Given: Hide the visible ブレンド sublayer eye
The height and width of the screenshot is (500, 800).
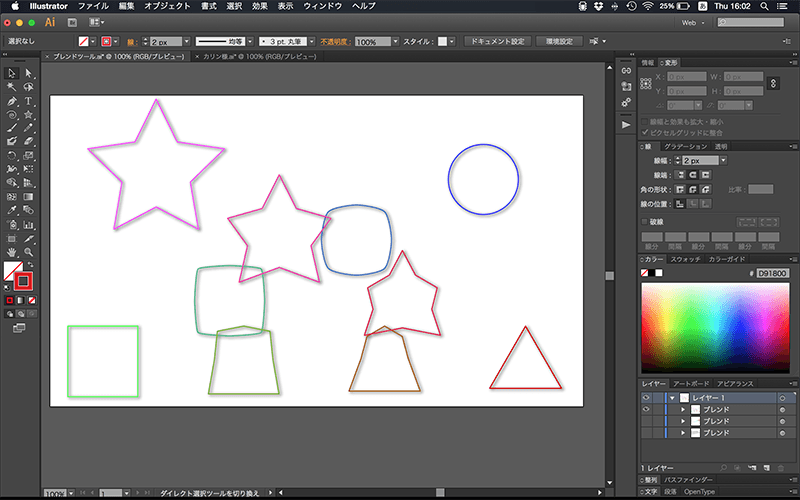Looking at the screenshot, I should pyautogui.click(x=646, y=409).
